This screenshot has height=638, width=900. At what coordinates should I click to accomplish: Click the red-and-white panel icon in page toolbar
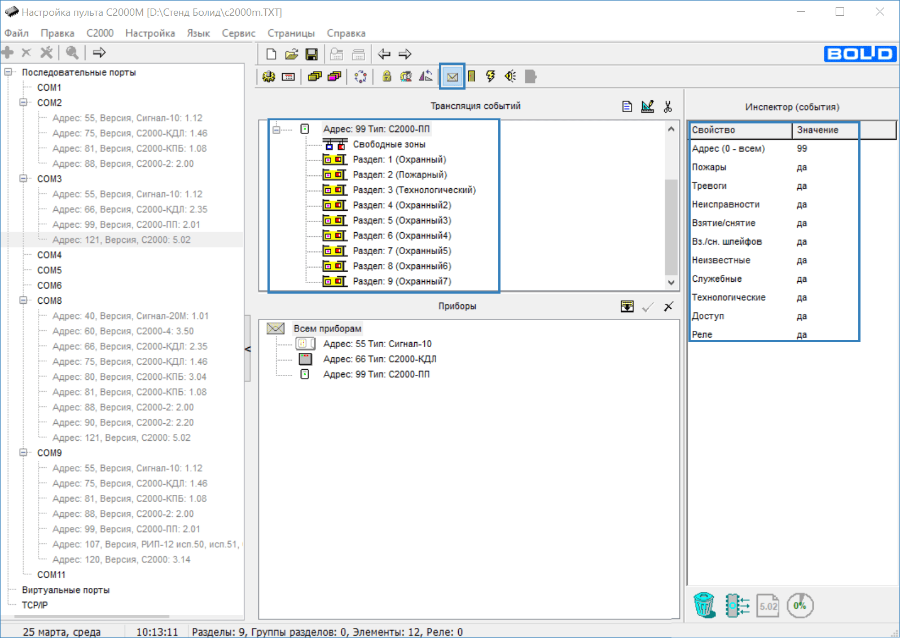pyautogui.click(x=289, y=76)
